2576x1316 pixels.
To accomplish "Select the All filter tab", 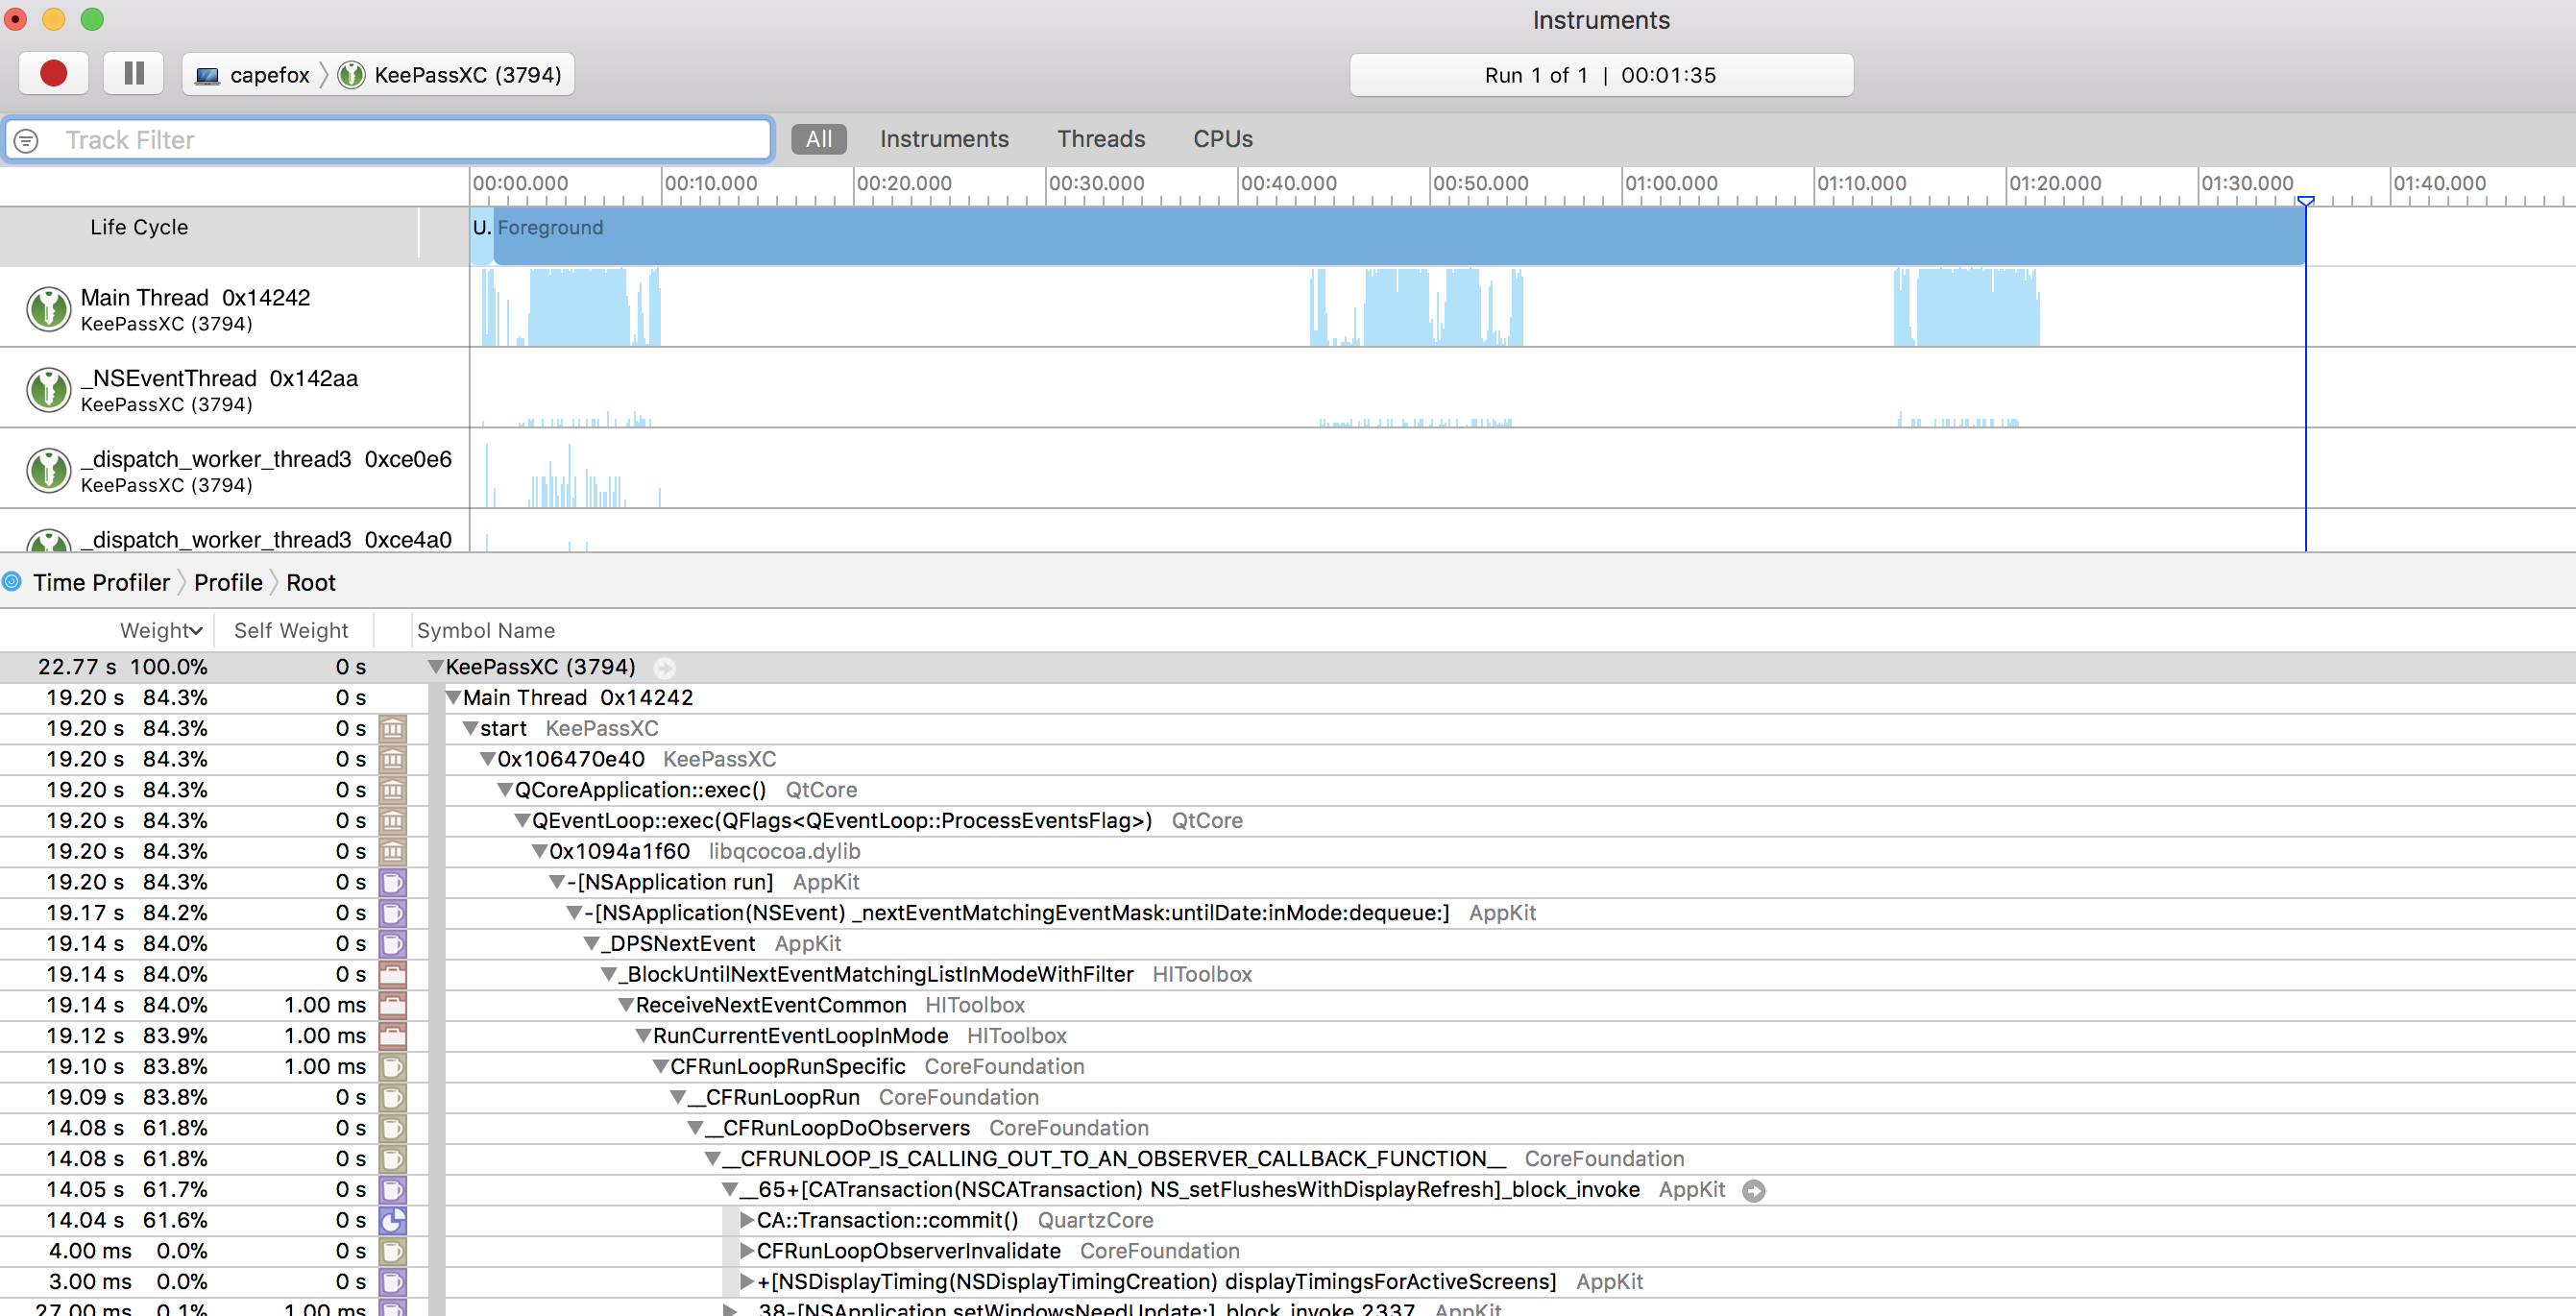I will (818, 139).
